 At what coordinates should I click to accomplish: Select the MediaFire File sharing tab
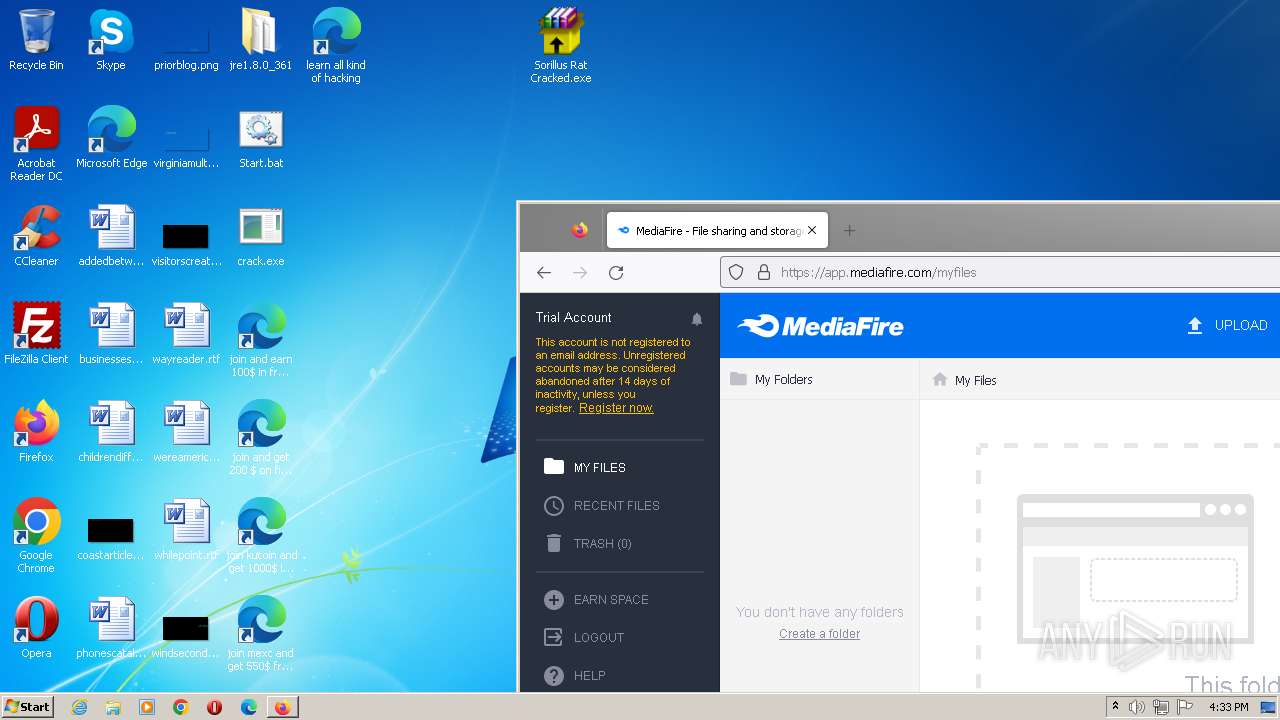[717, 230]
